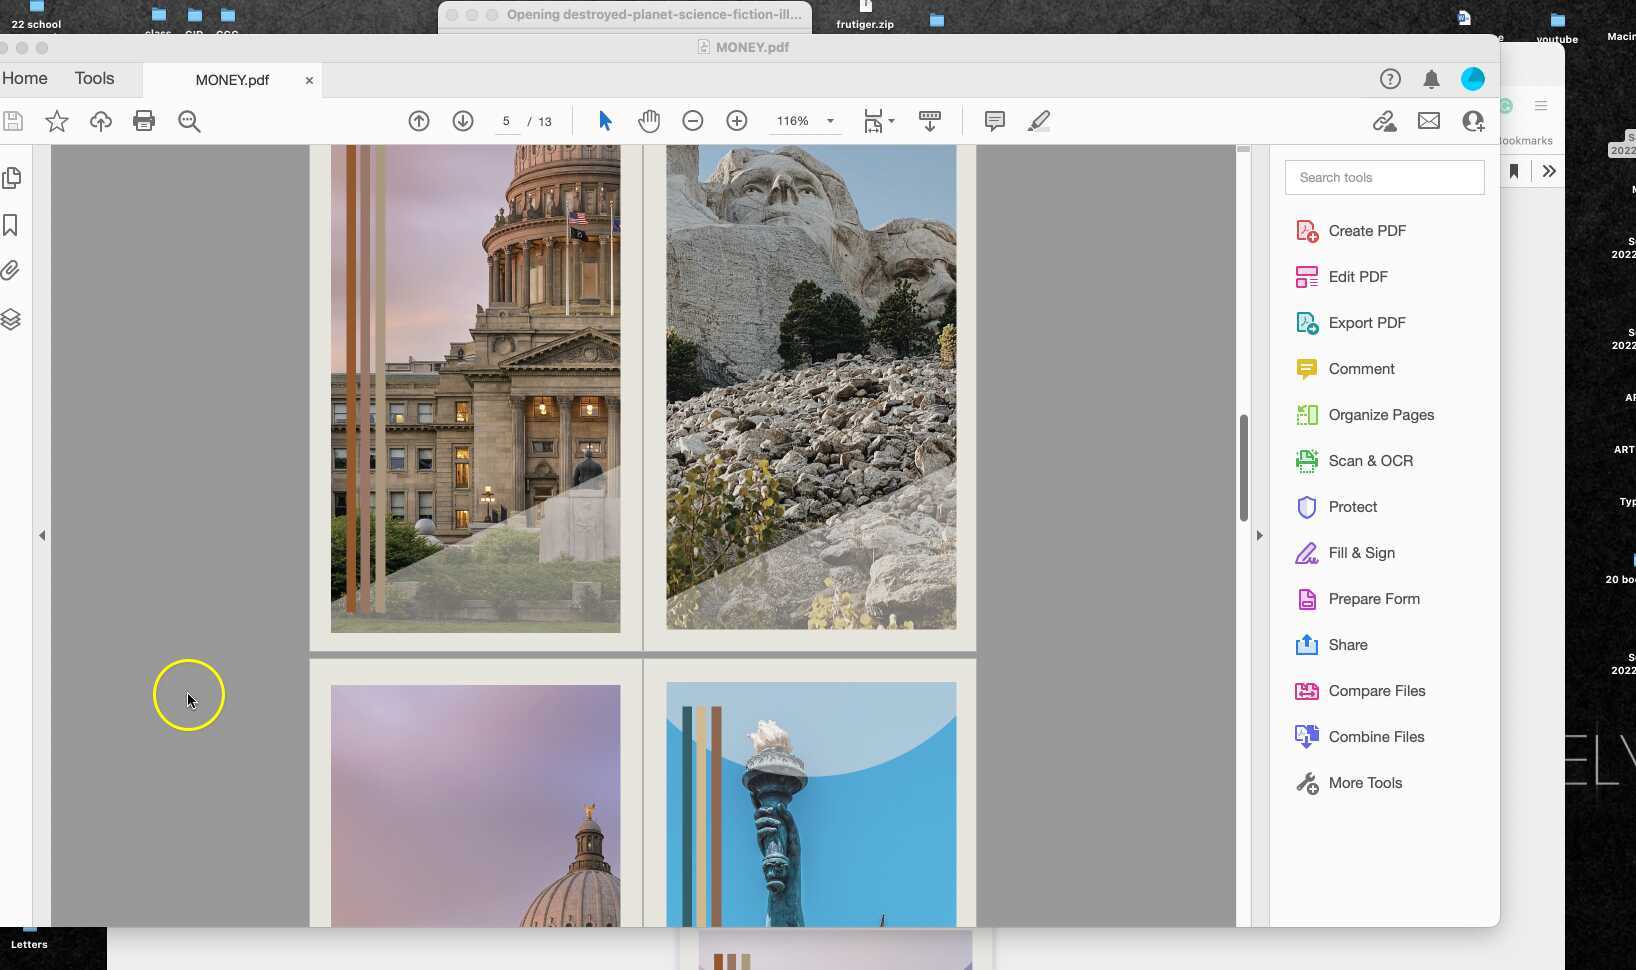Viewport: 1636px width, 970px height.
Task: Open the Layers side panel
Action: click(x=11, y=319)
